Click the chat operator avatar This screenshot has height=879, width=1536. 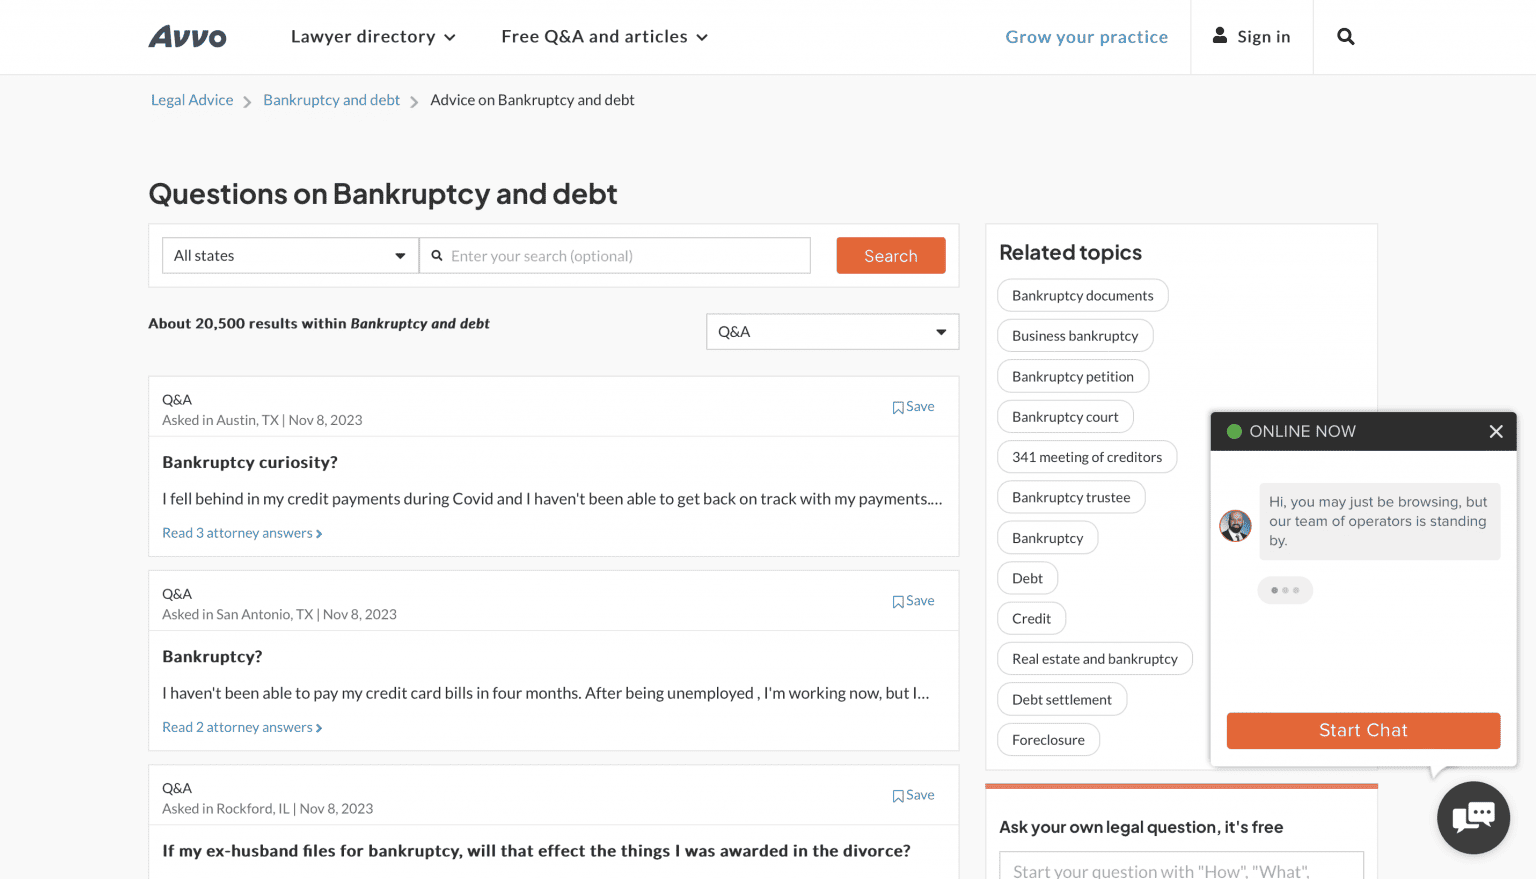(1236, 525)
